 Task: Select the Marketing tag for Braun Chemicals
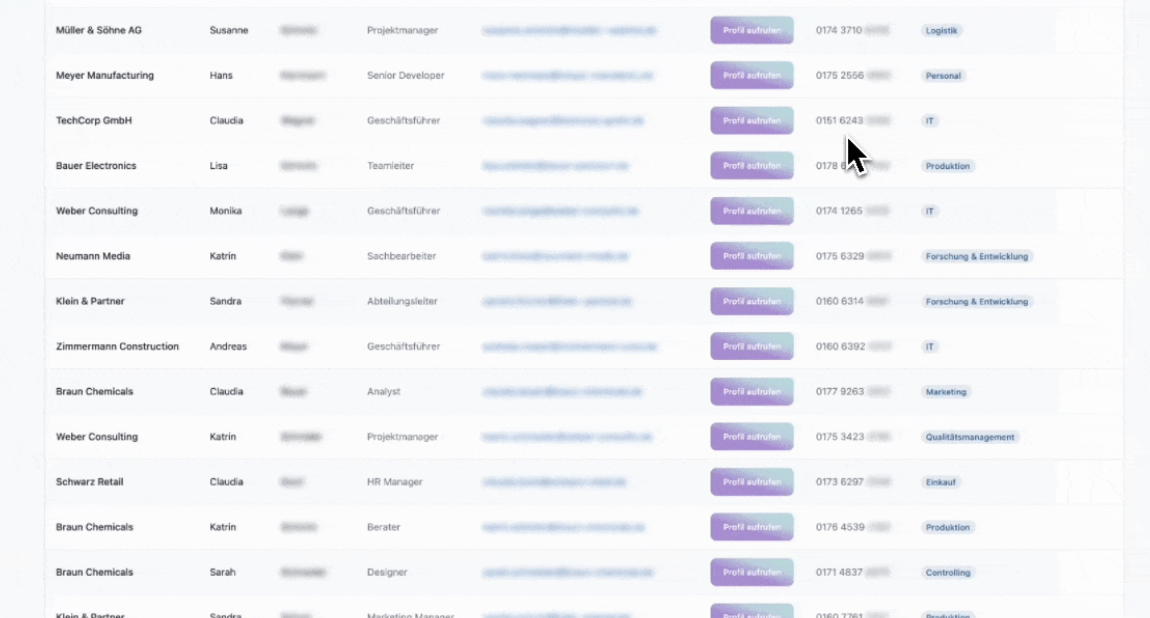[945, 392]
